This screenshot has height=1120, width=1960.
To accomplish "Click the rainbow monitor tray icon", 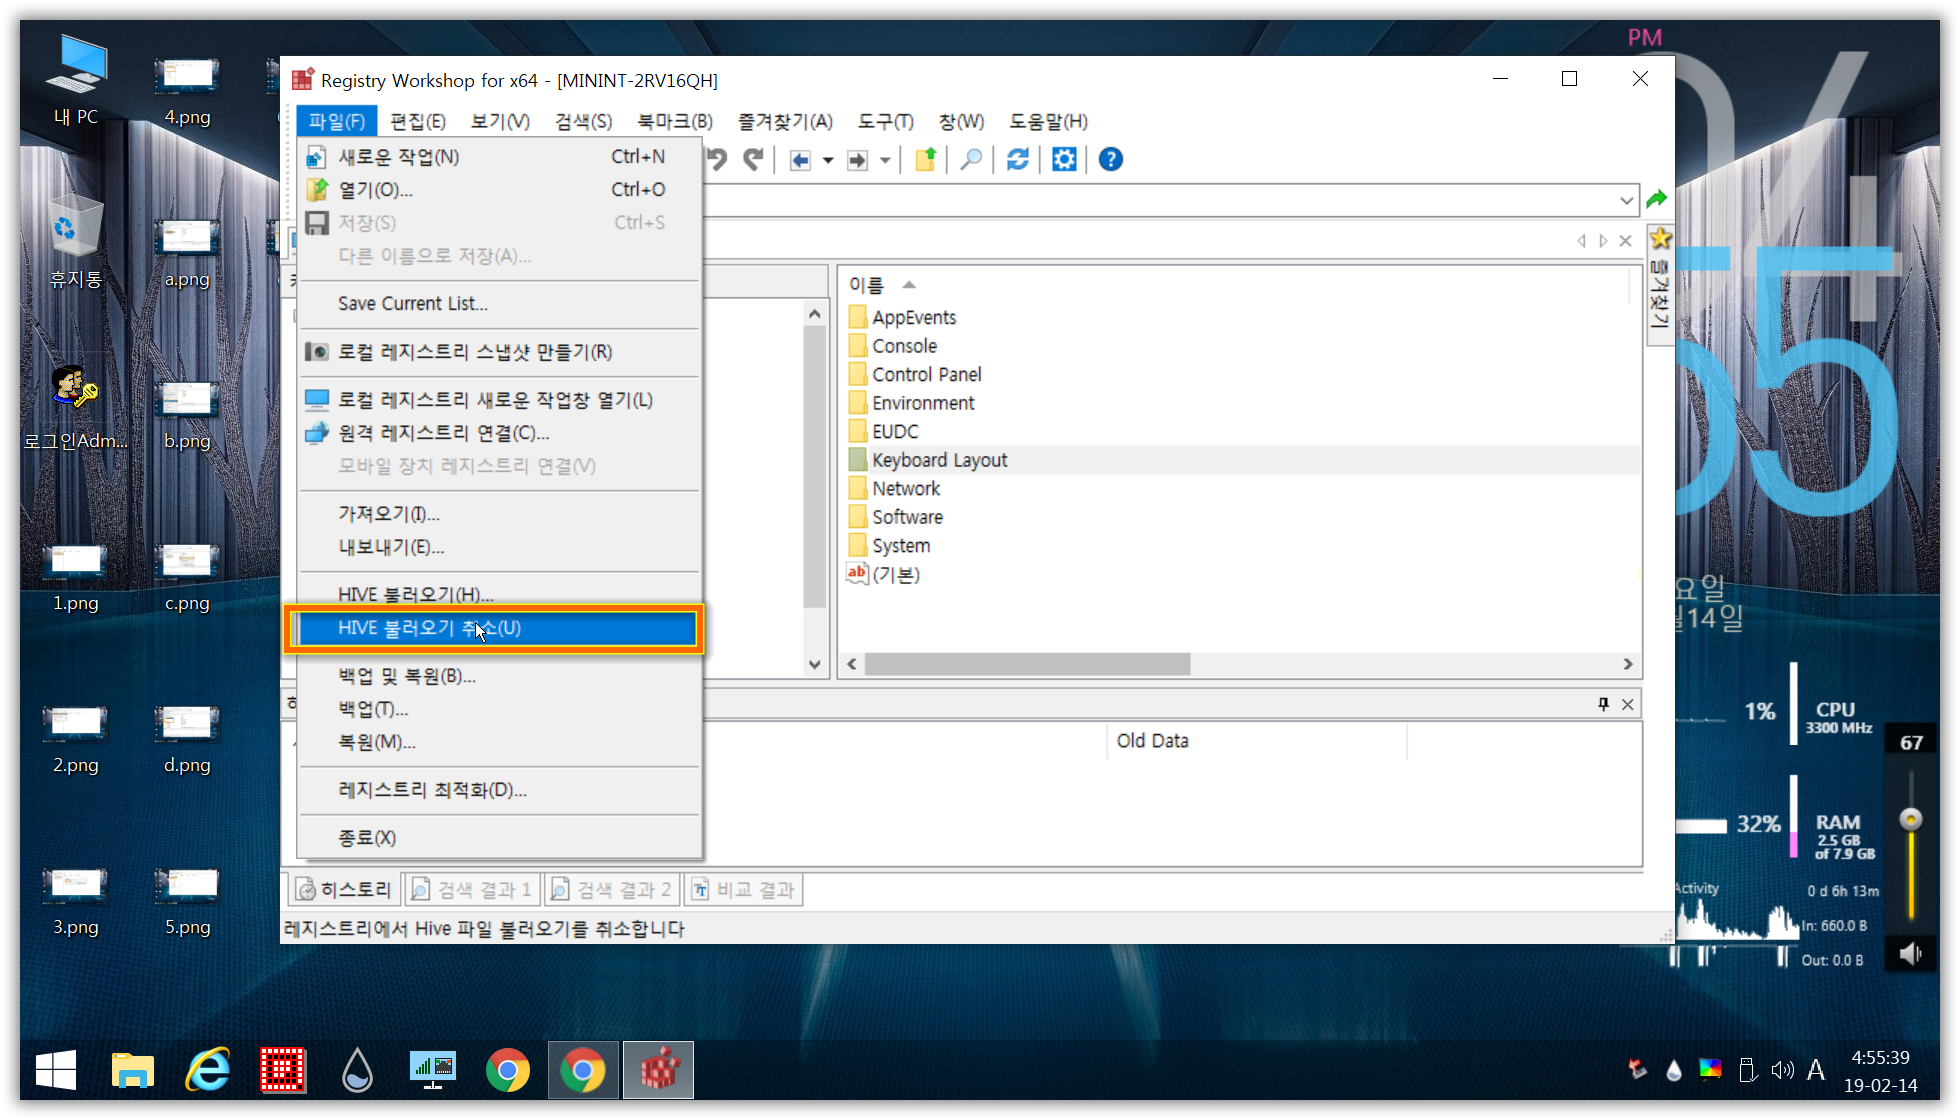I will click(x=1710, y=1070).
